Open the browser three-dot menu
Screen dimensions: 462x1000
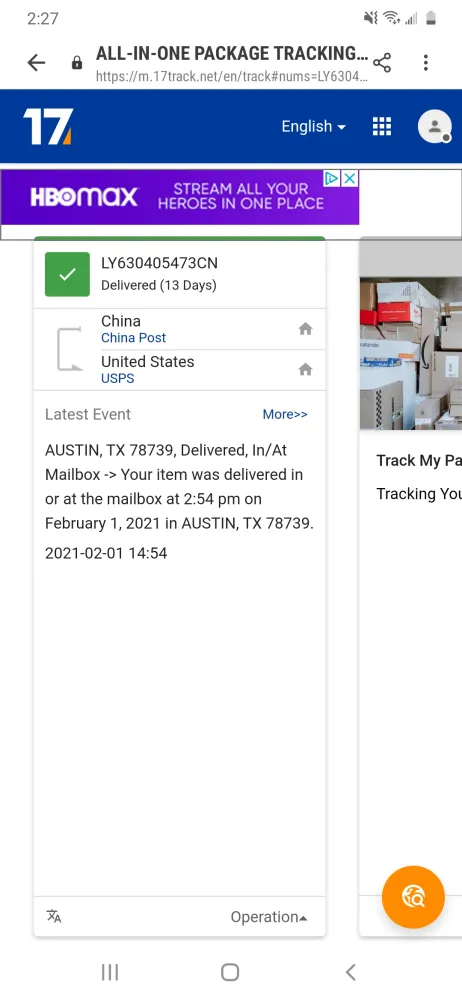(x=426, y=62)
